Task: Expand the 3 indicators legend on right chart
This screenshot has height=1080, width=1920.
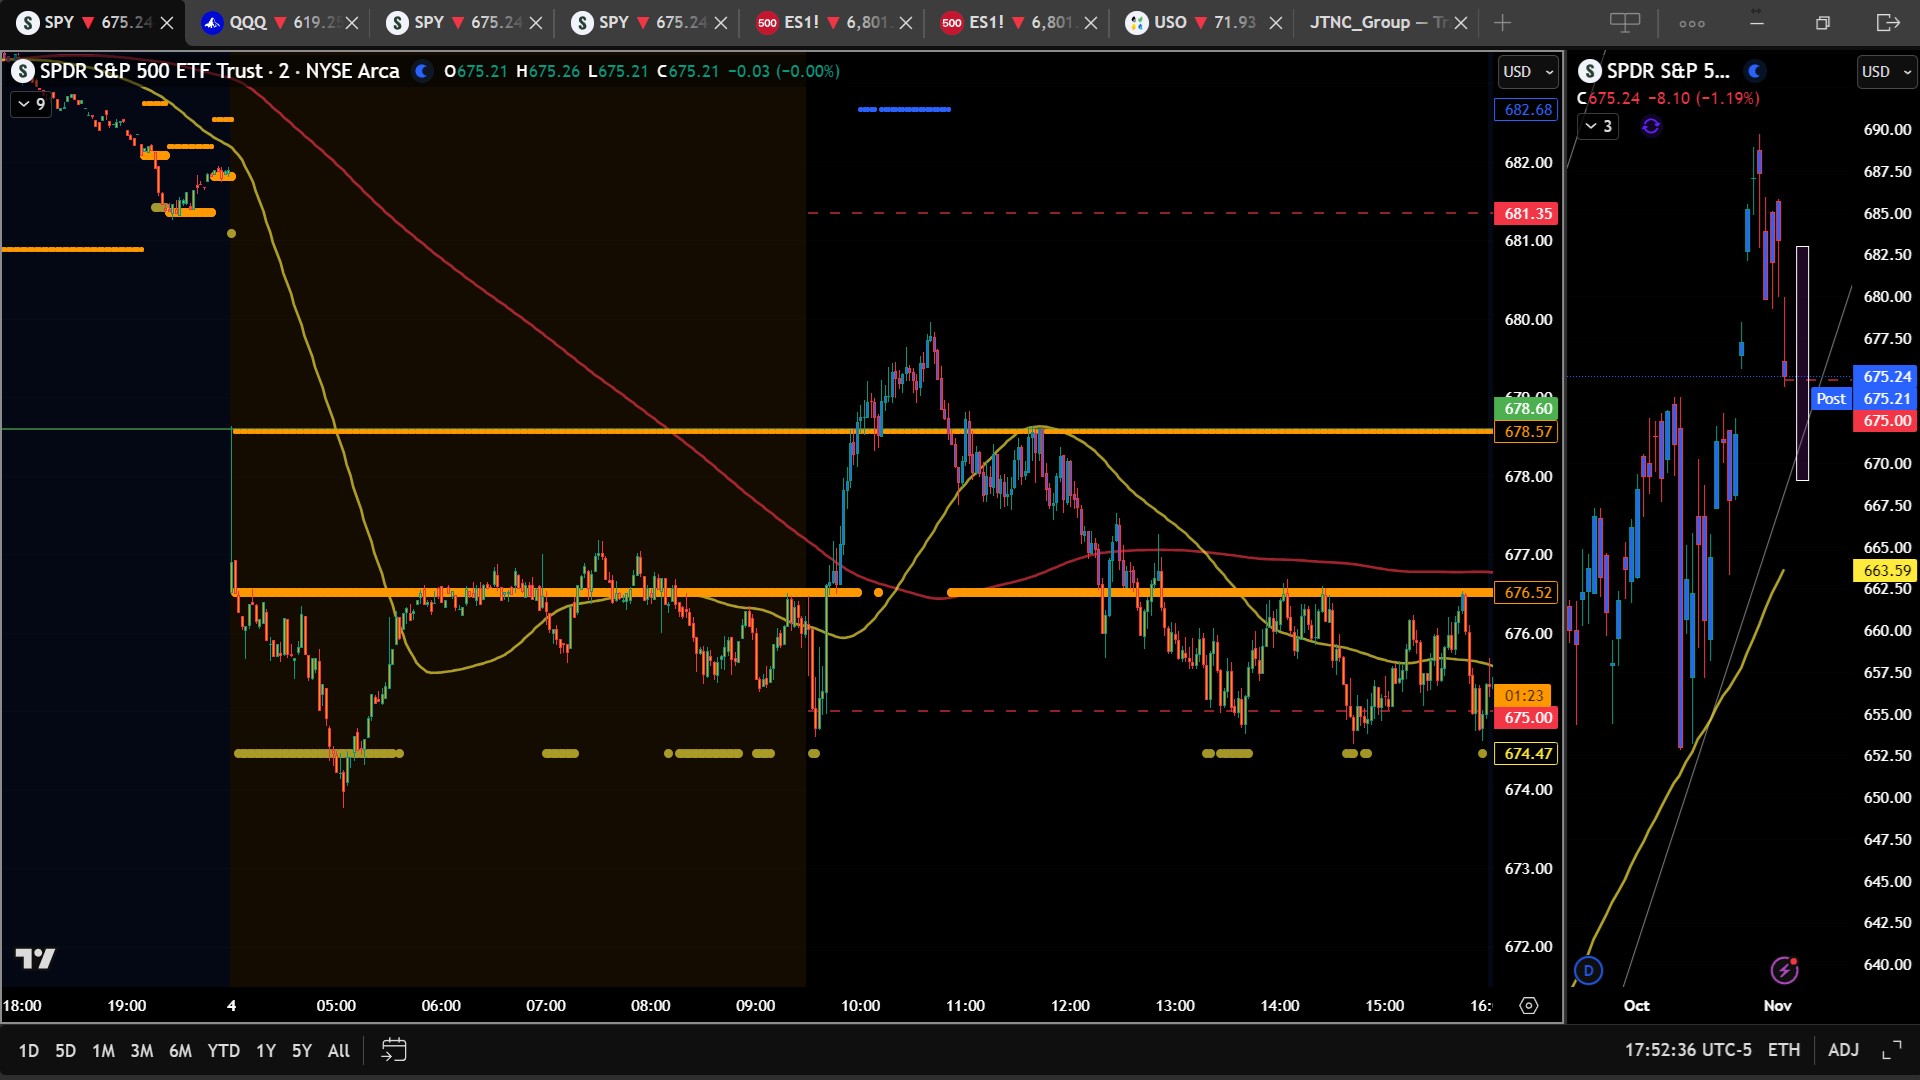Action: 1598,126
